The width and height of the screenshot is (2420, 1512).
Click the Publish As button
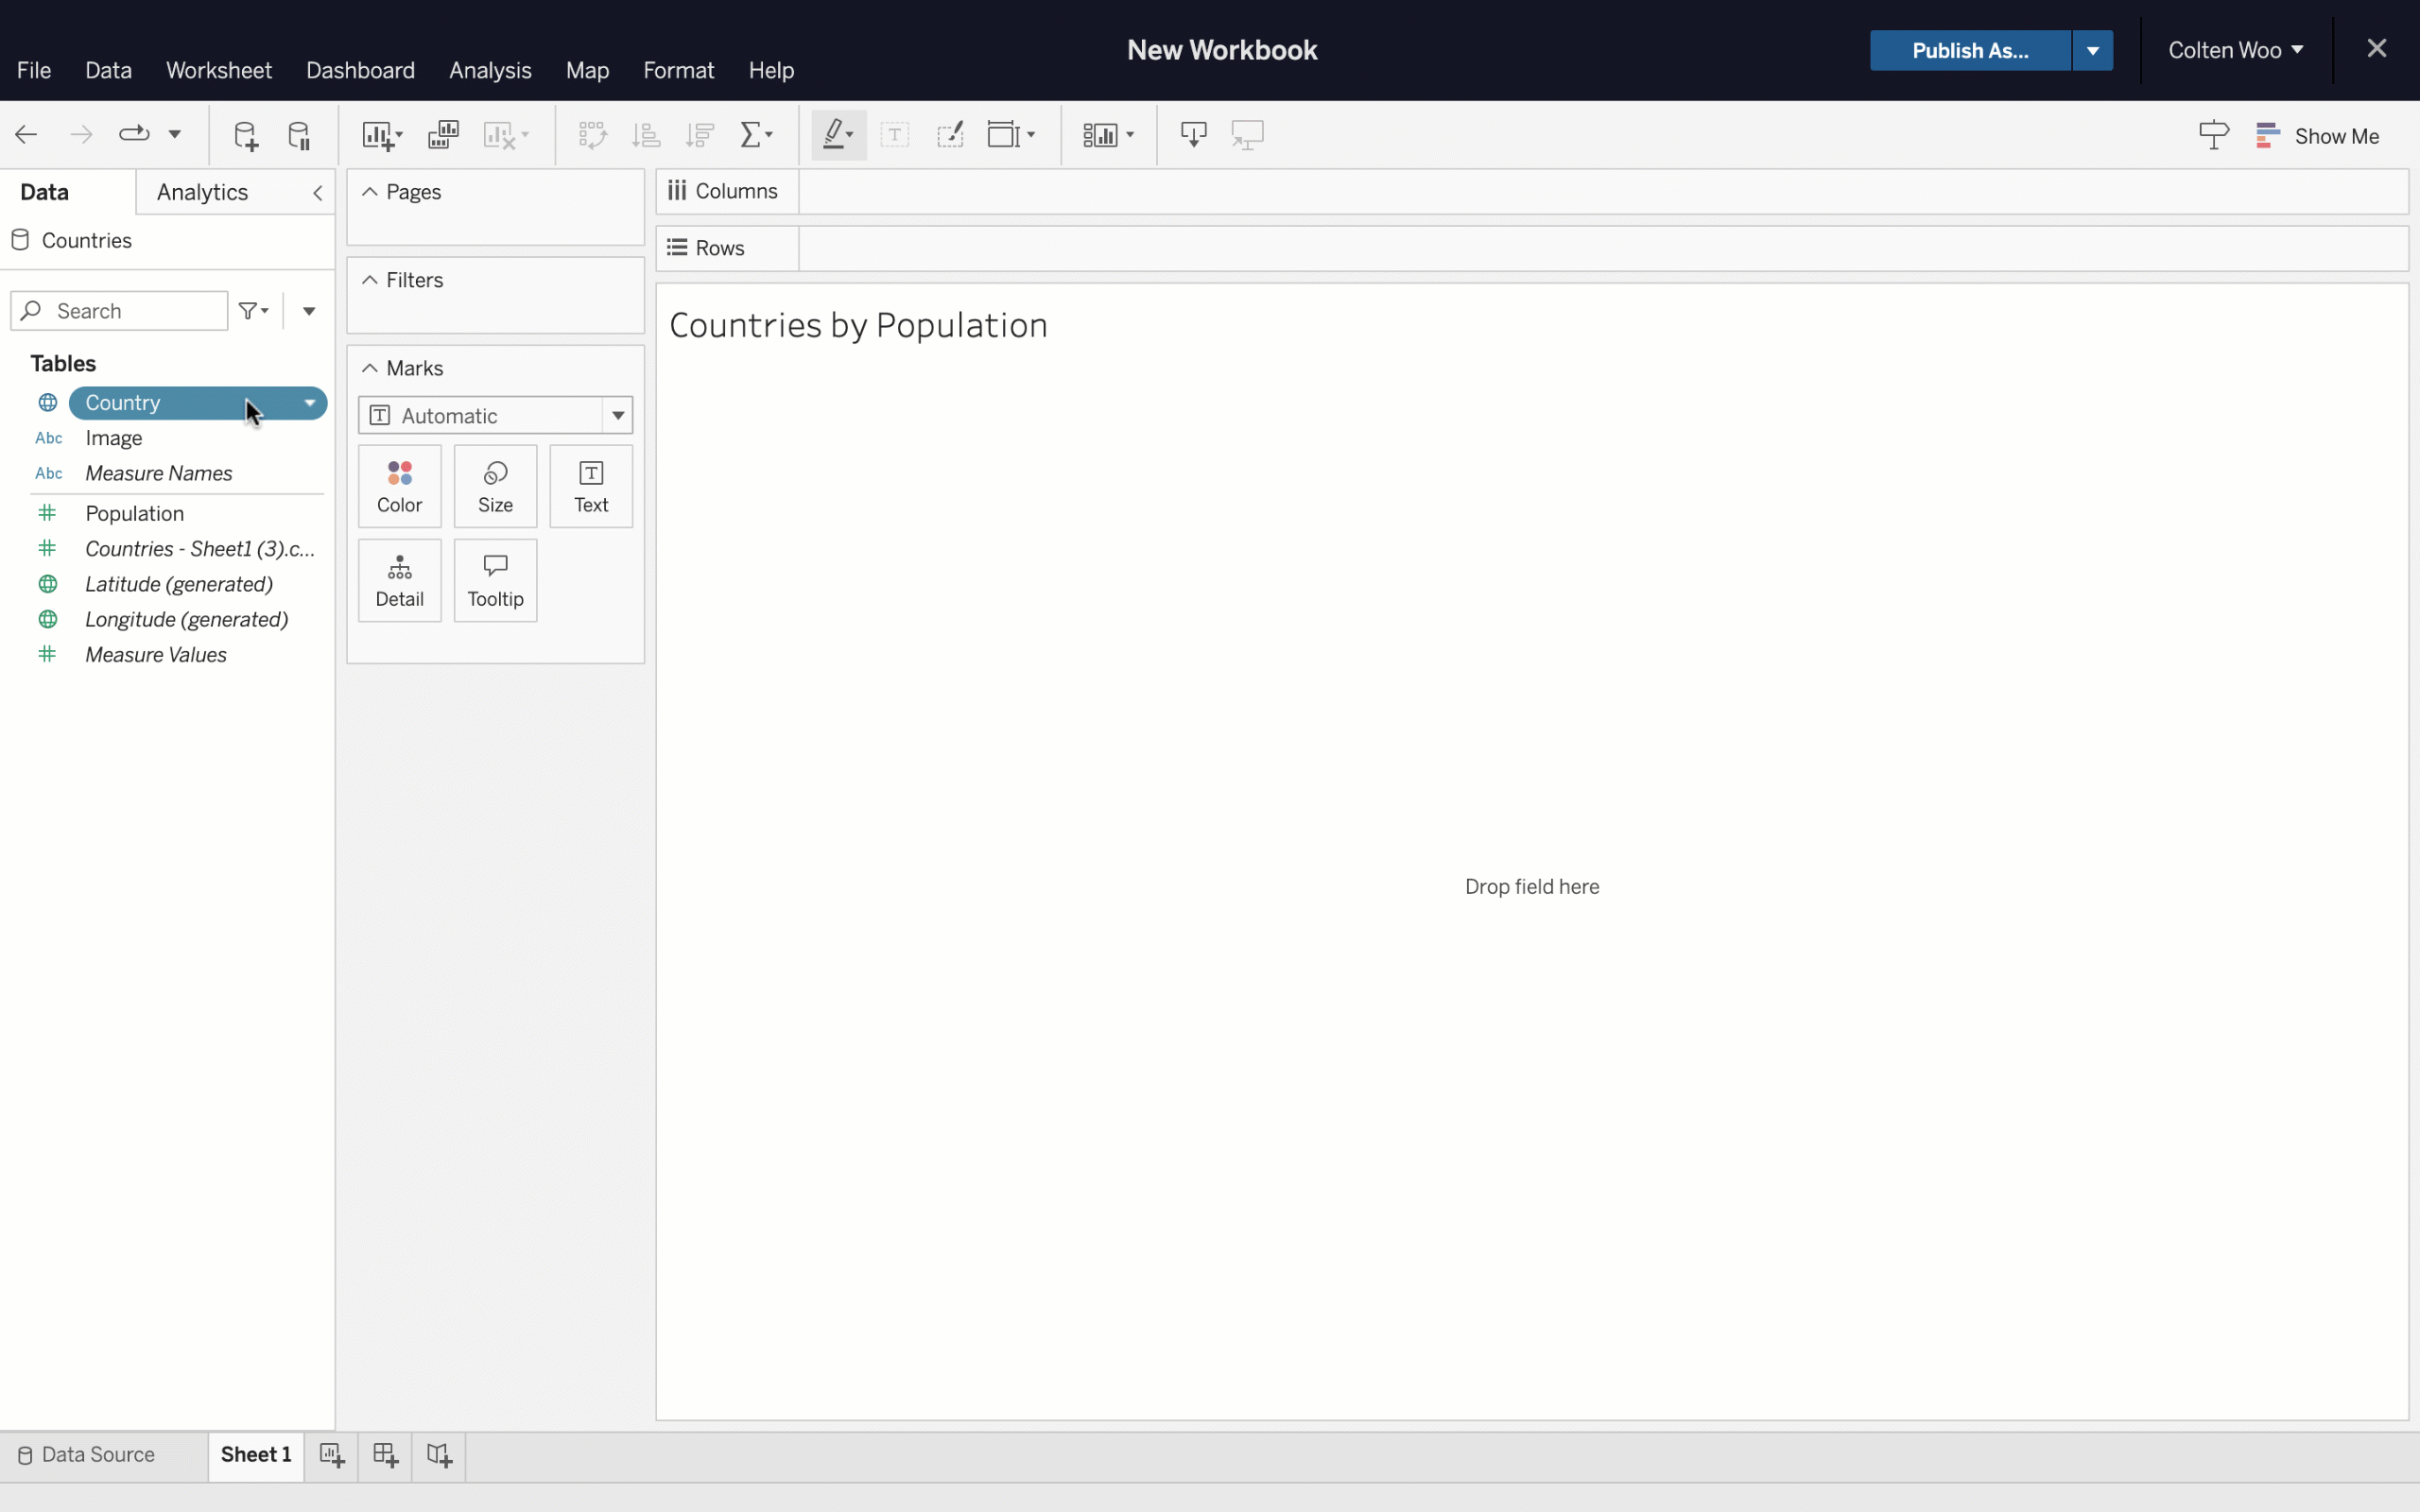pyautogui.click(x=1969, y=49)
